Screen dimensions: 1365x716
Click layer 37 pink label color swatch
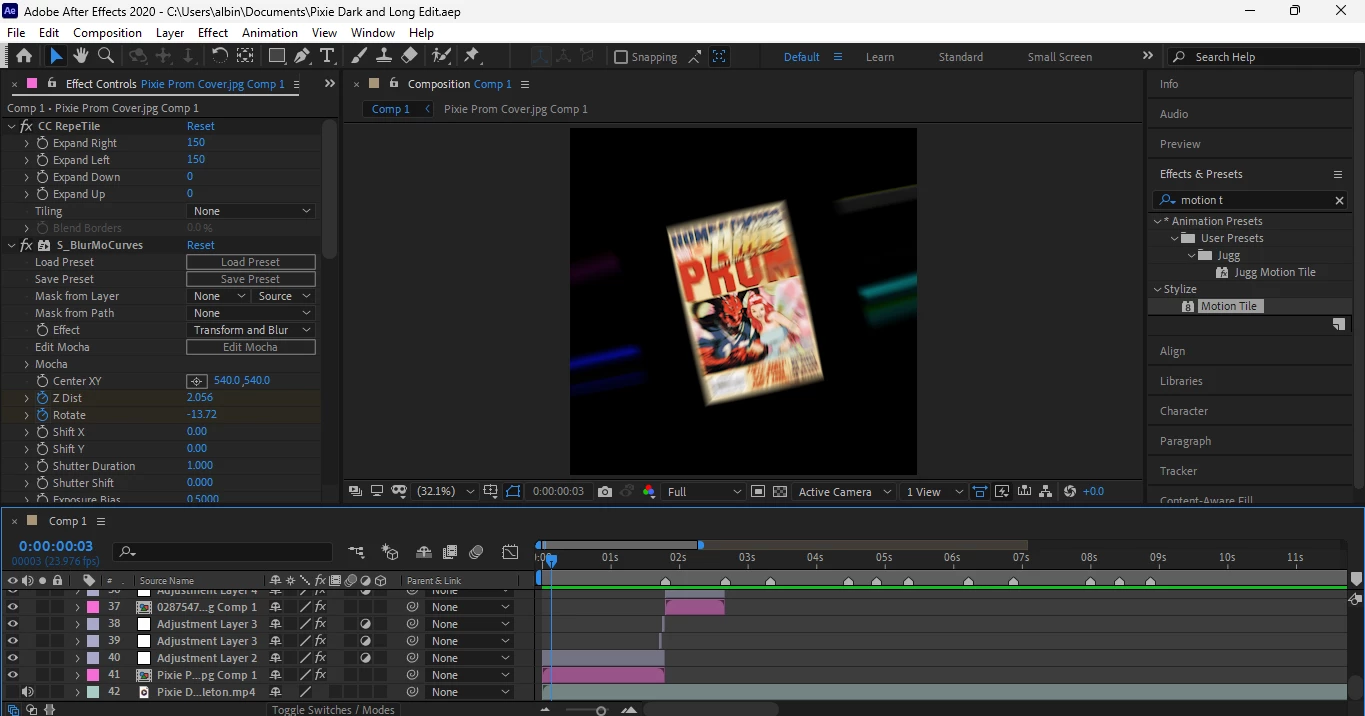[x=93, y=607]
